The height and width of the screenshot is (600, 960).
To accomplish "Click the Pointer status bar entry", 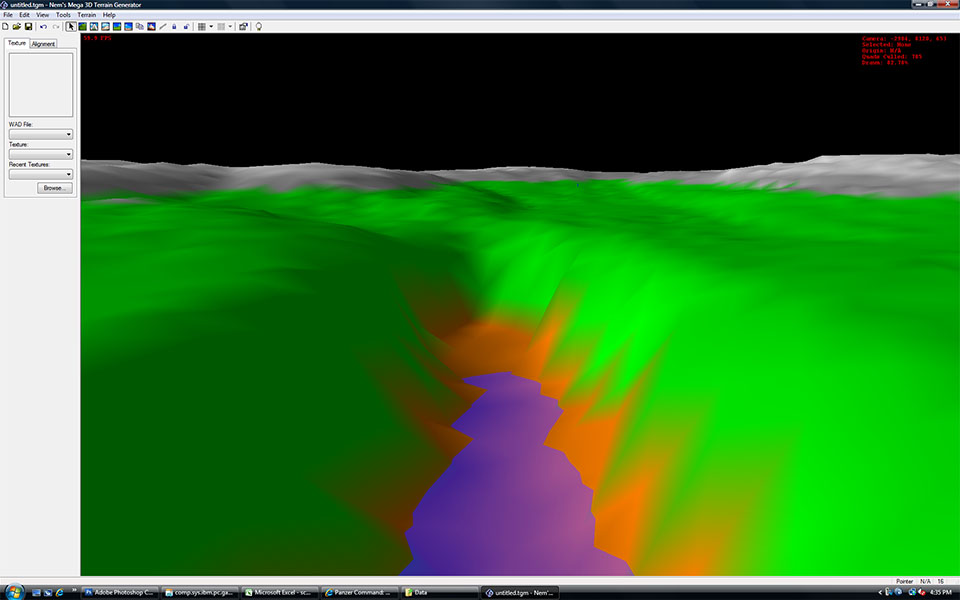I will [x=904, y=581].
